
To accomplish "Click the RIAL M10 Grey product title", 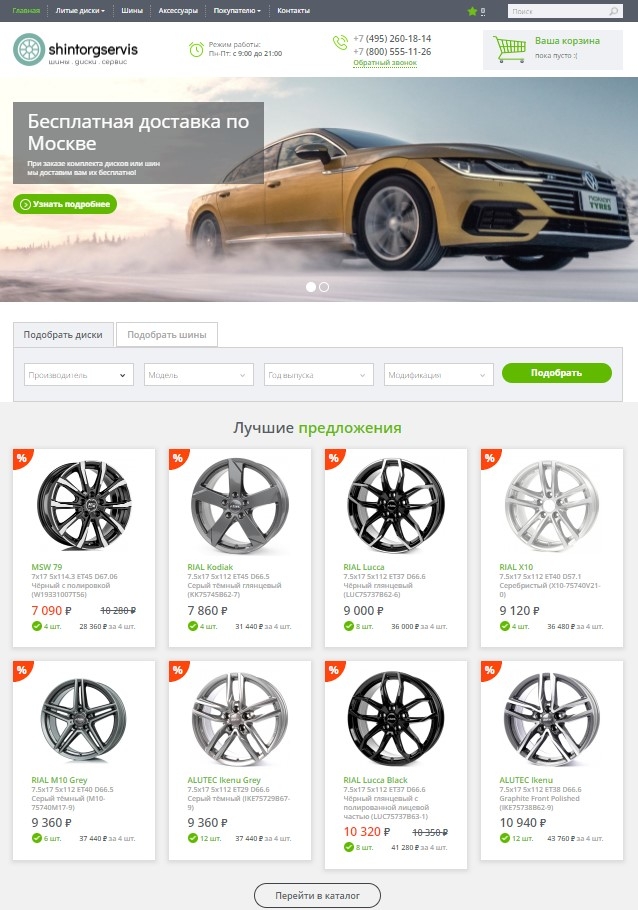I will tap(59, 780).
